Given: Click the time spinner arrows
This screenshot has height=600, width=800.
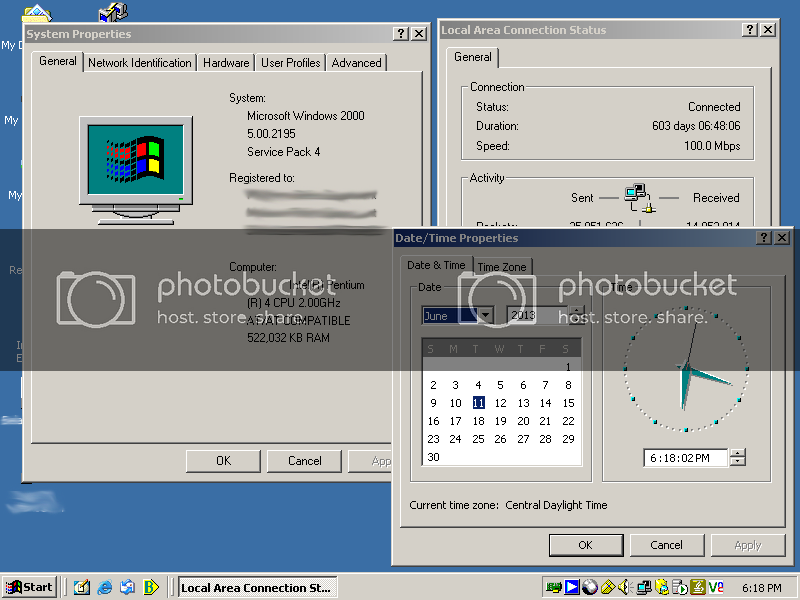Looking at the screenshot, I should [x=738, y=457].
